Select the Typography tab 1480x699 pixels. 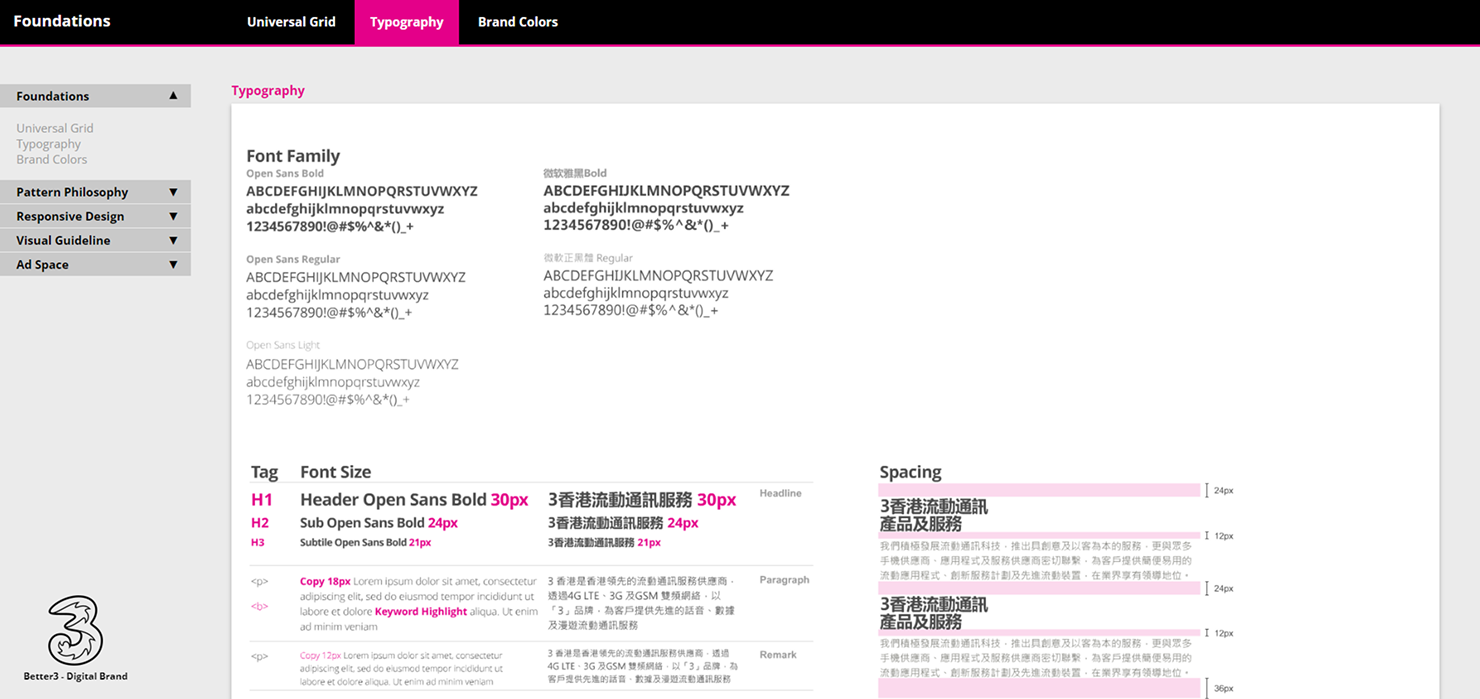[x=406, y=22]
